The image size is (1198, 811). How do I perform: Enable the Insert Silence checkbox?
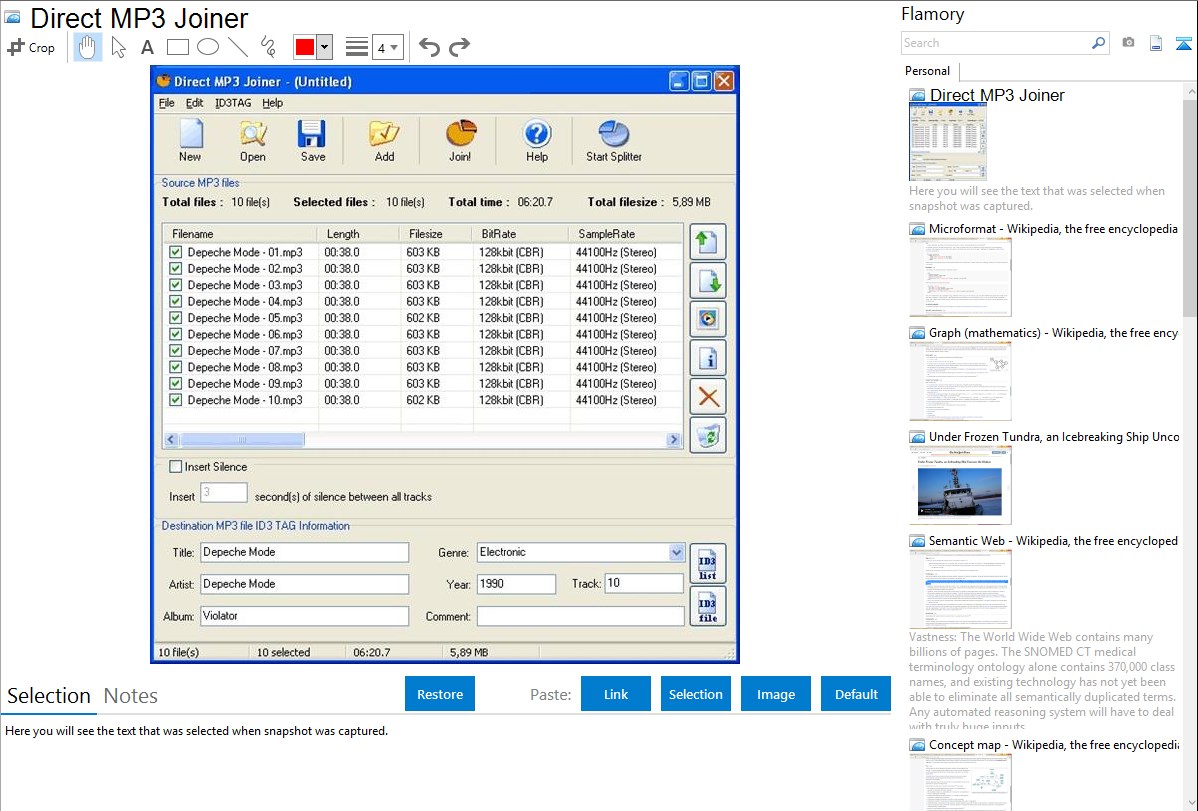(x=176, y=466)
